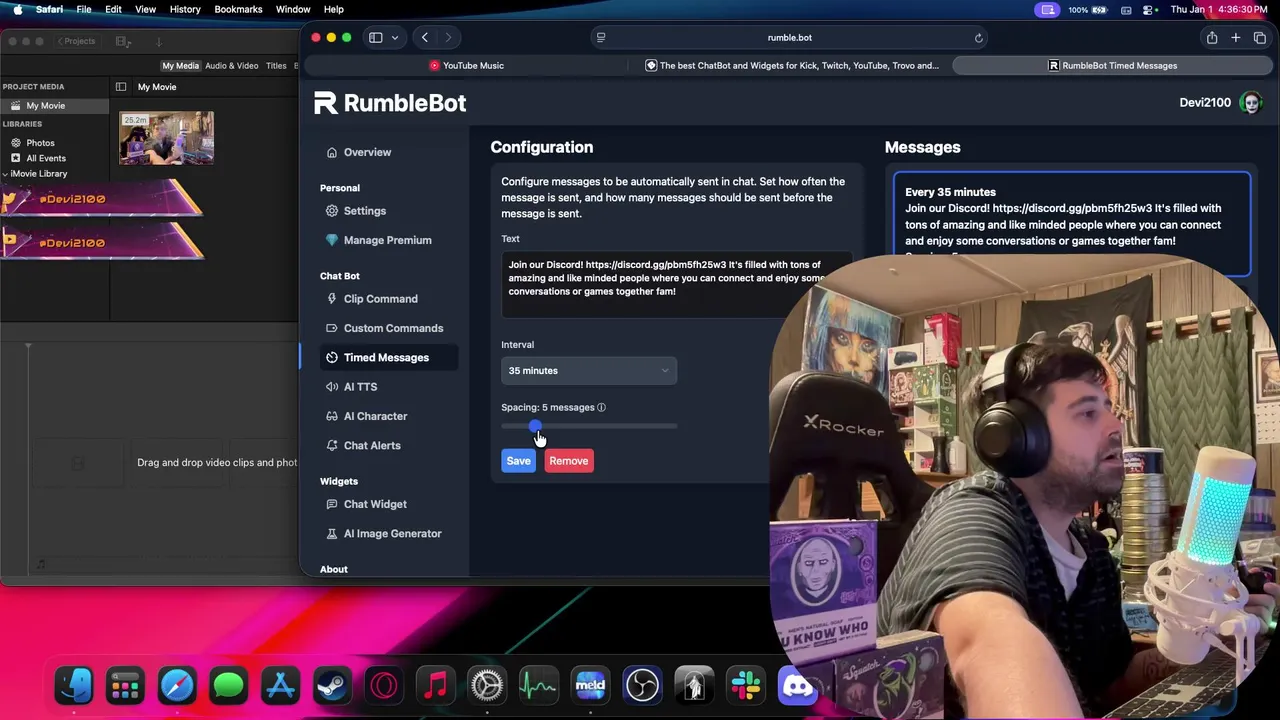Launch Opera browser from the Dock
Image resolution: width=1280 pixels, height=720 pixels.
coord(384,686)
